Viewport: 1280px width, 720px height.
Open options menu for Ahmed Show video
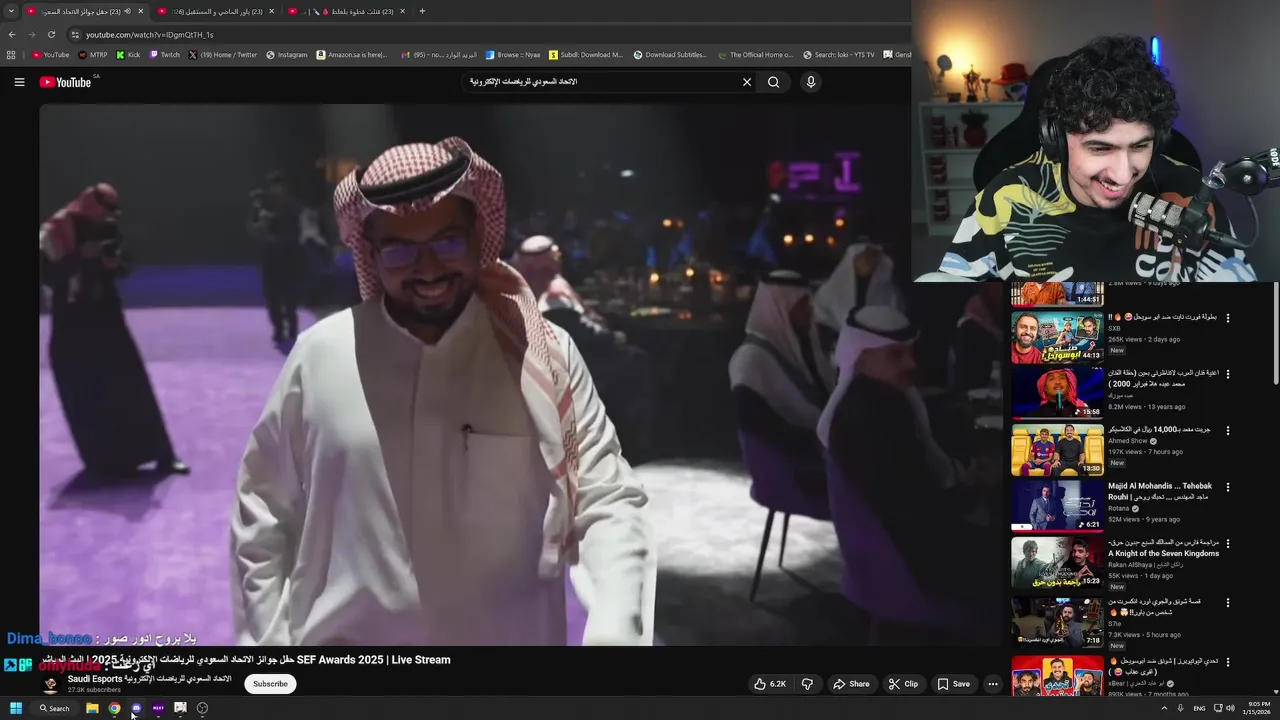tap(1228, 431)
